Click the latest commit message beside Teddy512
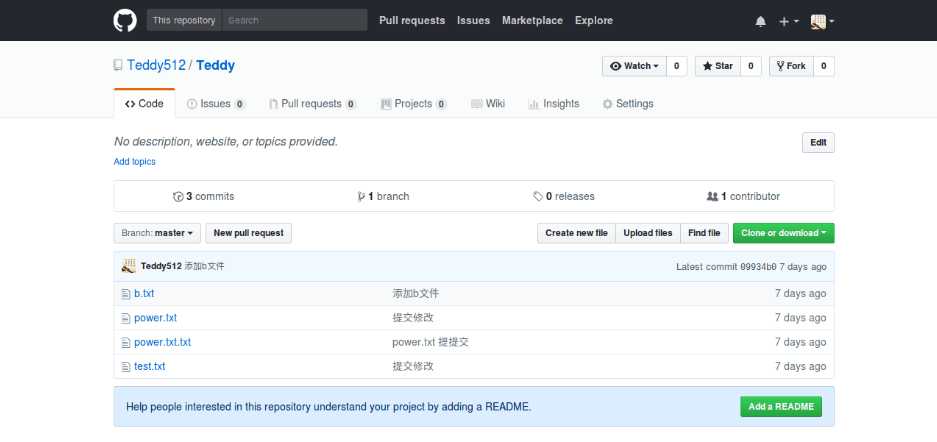The width and height of the screenshot is (937, 442). tap(204, 266)
